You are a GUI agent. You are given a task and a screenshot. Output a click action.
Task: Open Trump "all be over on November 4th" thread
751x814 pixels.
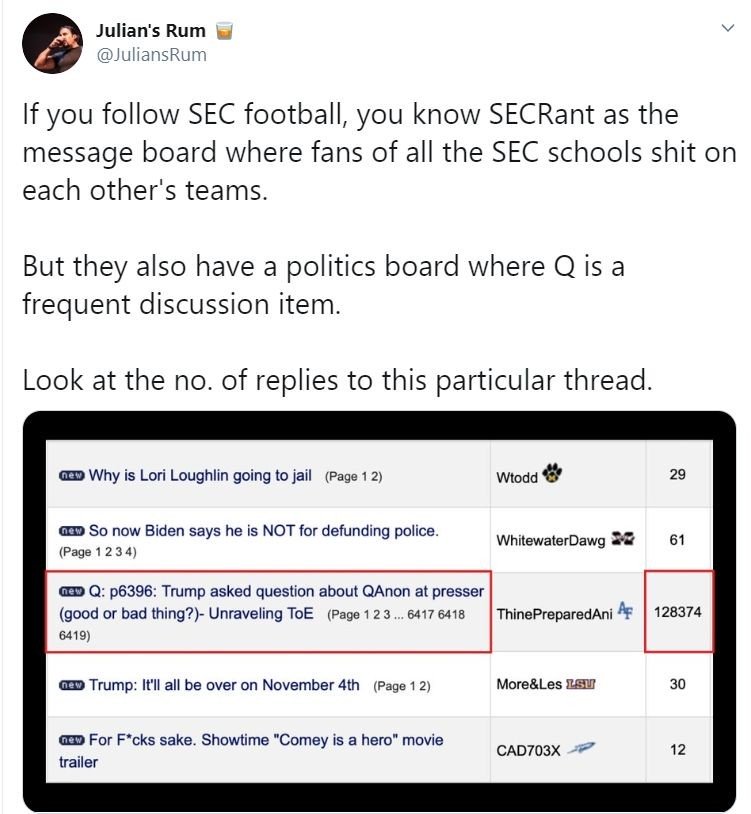(224, 685)
